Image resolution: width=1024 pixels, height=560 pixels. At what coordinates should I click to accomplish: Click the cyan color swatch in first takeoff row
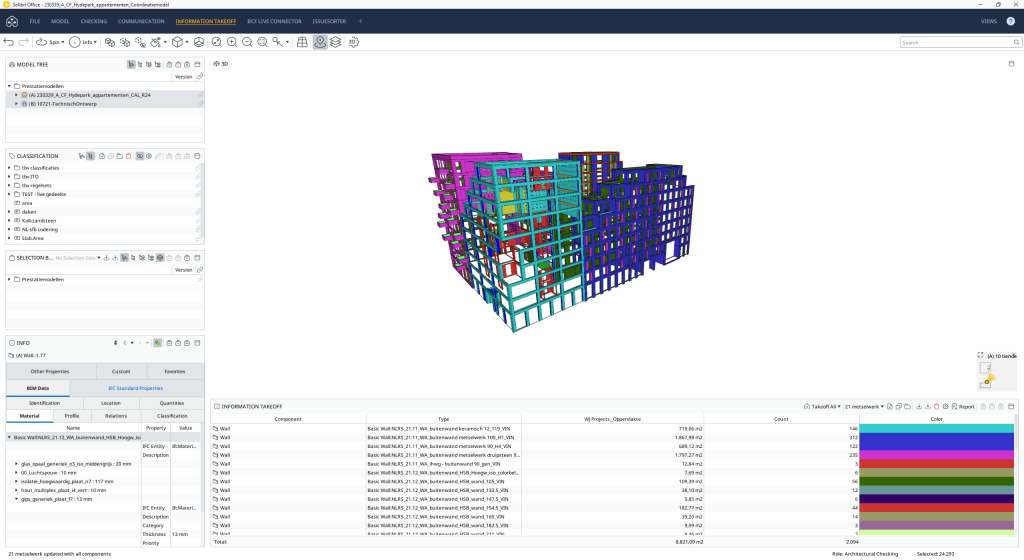[x=936, y=429]
